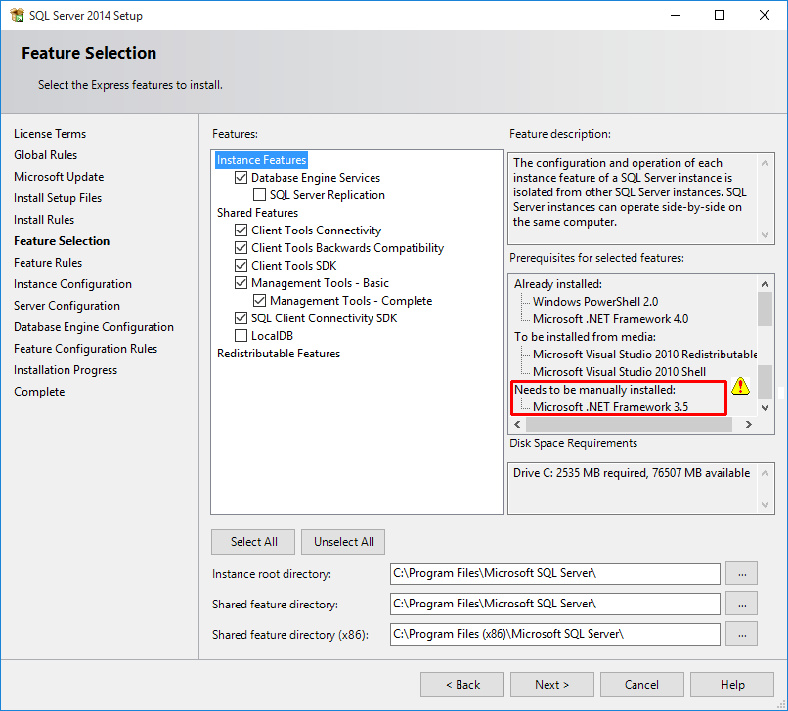Select the Server Configuration step

point(67,306)
